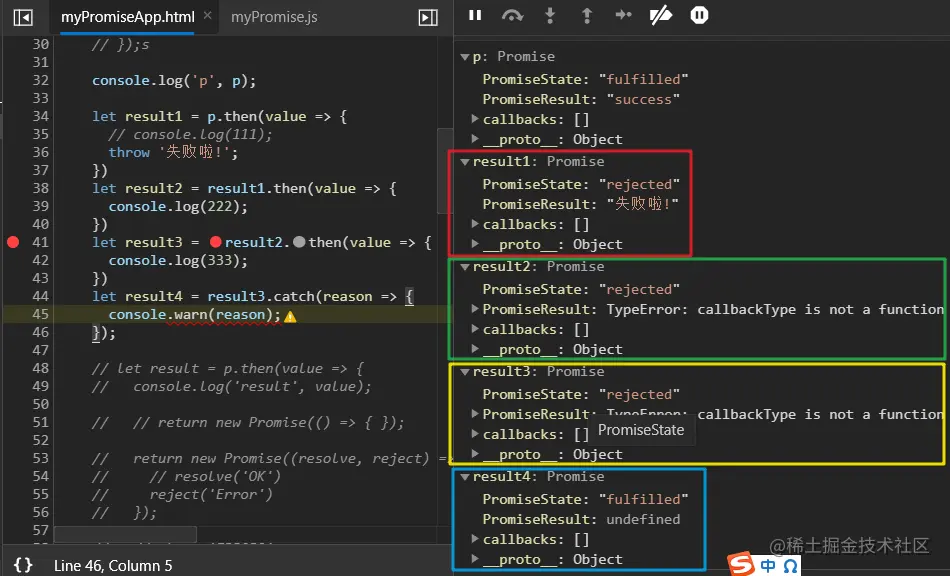Collapse the result4 Promise object
The height and width of the screenshot is (576, 950).
point(465,477)
